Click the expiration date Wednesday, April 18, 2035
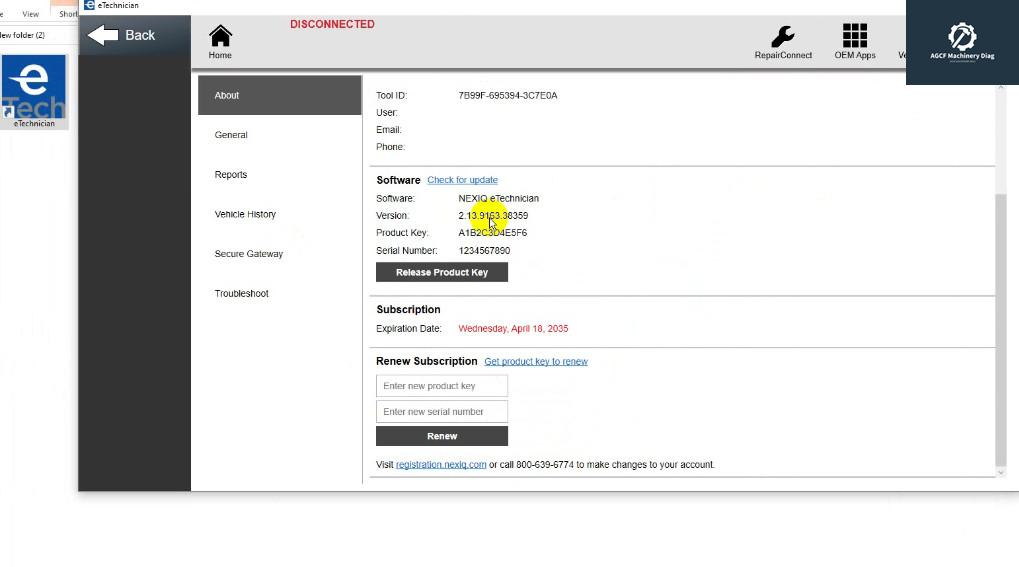Screen dimensions: 1019x567 click(513, 328)
